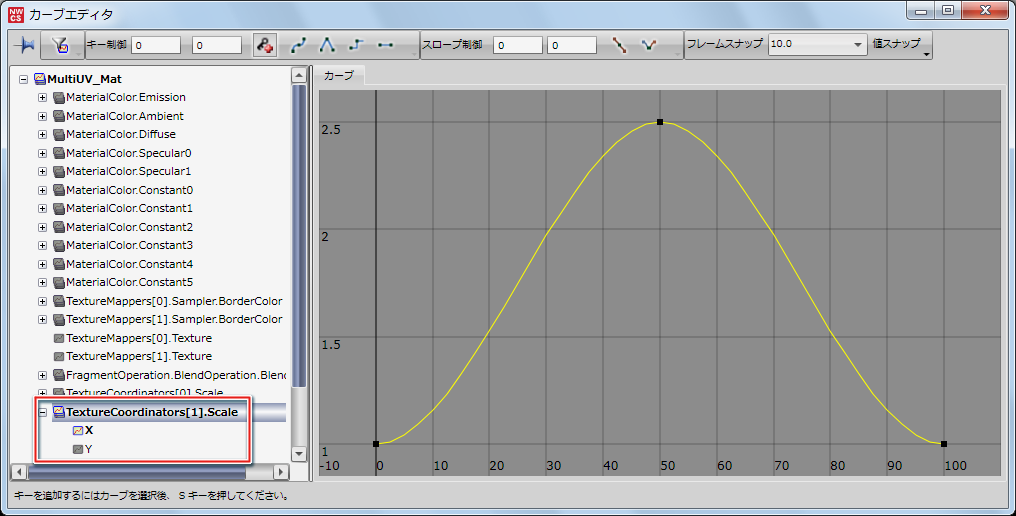Click the pin icon at toolbar start
This screenshot has width=1016, height=516.
click(25, 45)
